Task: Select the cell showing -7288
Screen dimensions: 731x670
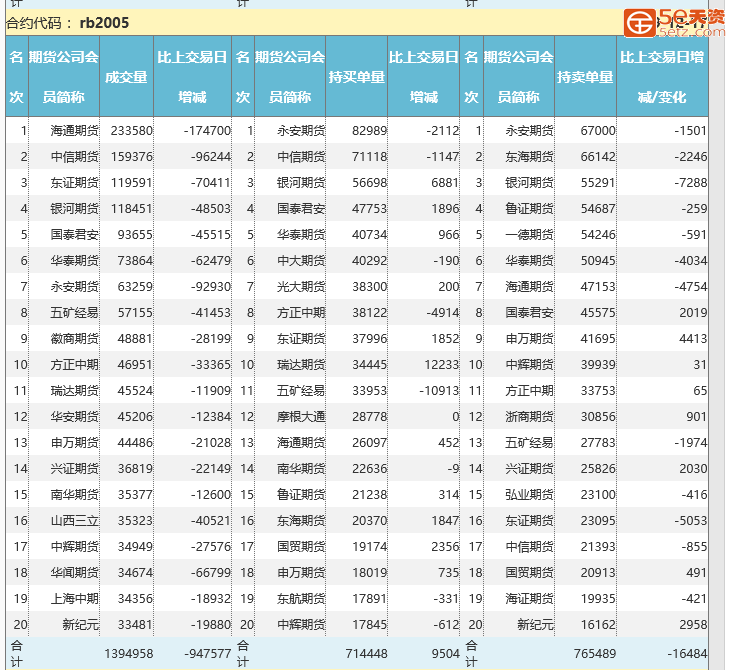Action: coord(691,183)
